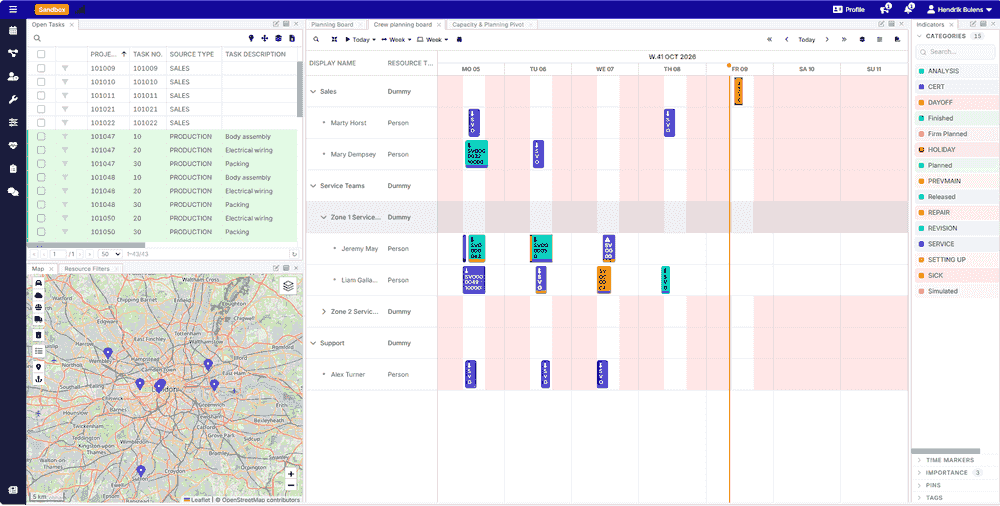Expand the Zone 2 Service group
1000x506 pixels.
tap(323, 312)
